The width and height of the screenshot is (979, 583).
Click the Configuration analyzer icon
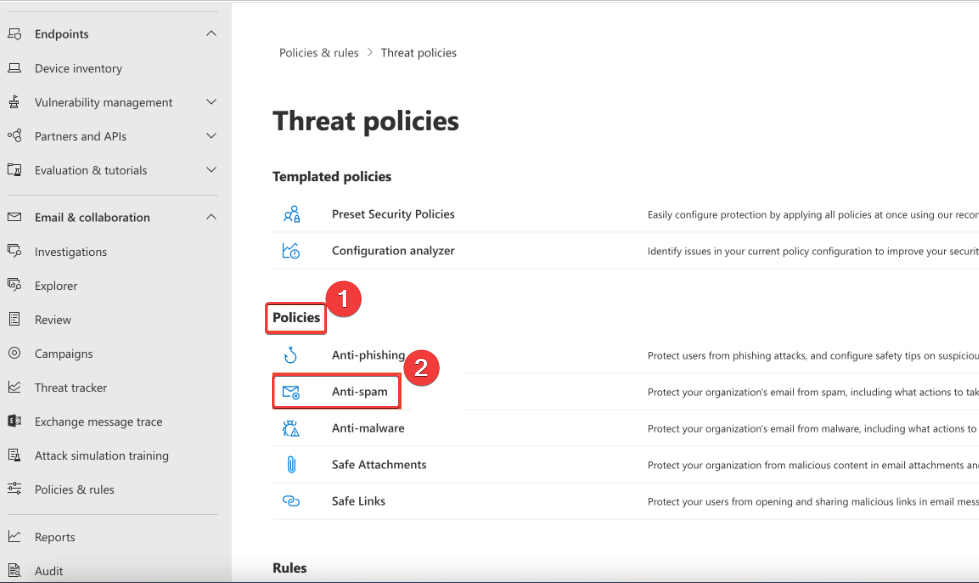[291, 251]
